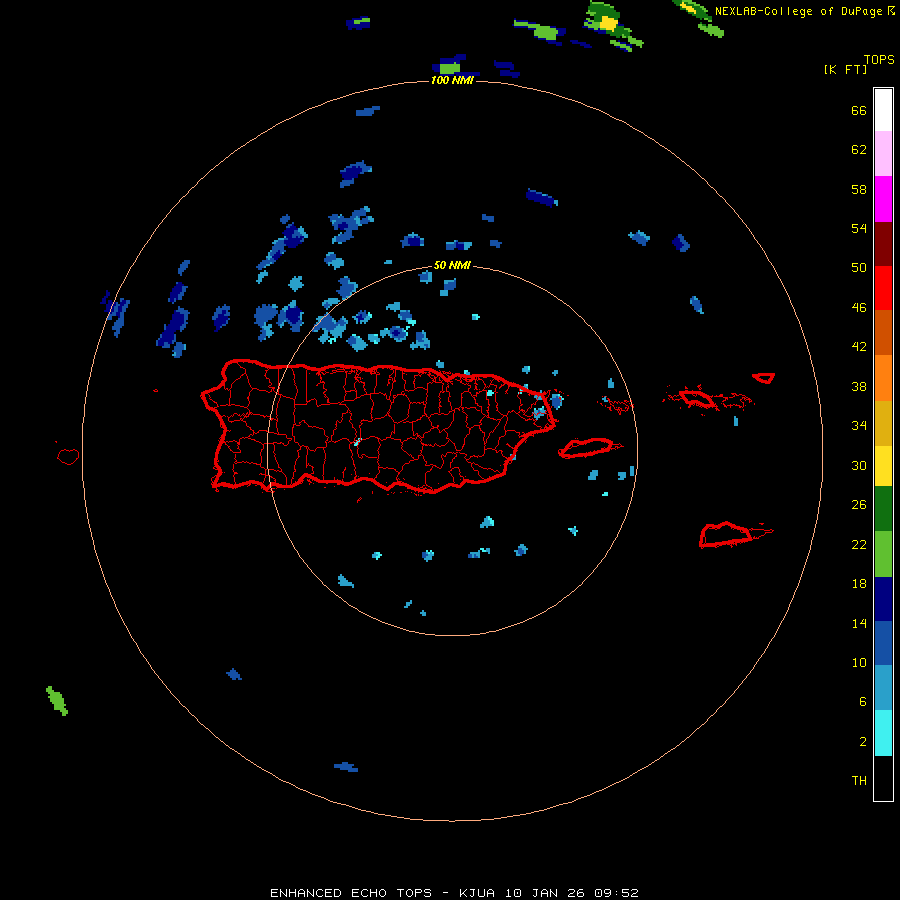Screen dimensions: 900x900
Task: Pick the magenta swatch in the legend
Action: coord(883,199)
